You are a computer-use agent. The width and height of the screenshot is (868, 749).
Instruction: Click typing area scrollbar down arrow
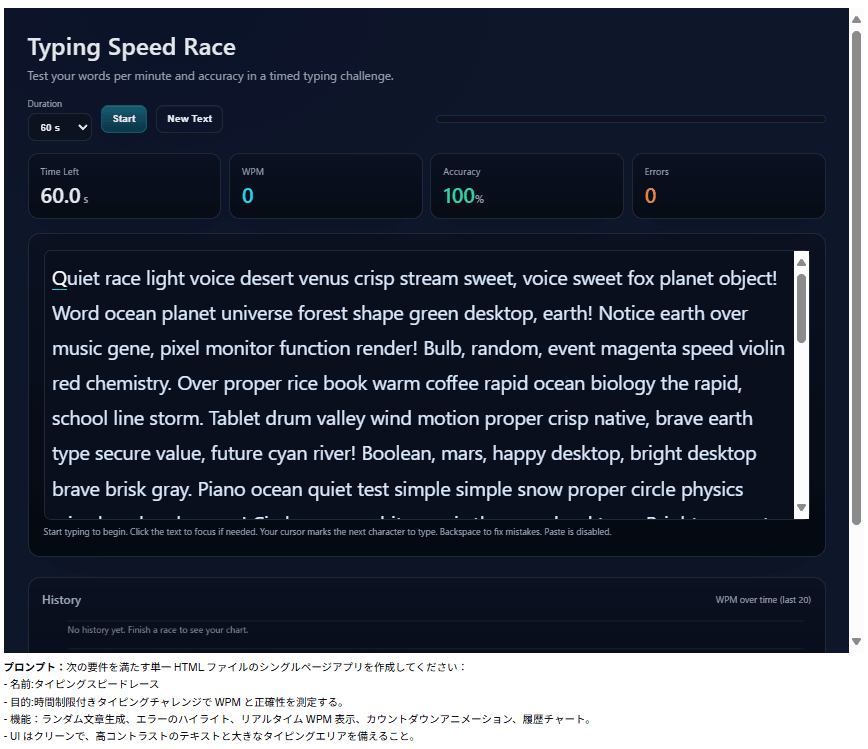pyautogui.click(x=801, y=508)
